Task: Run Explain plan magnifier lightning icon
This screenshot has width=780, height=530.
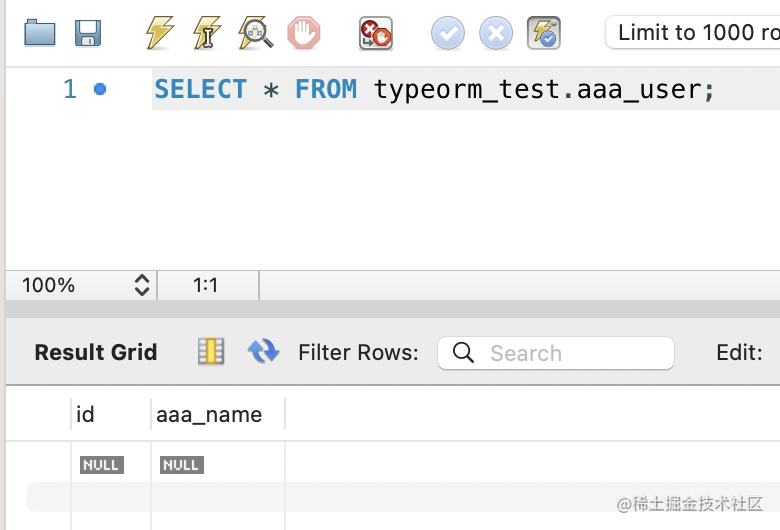Action: (256, 33)
